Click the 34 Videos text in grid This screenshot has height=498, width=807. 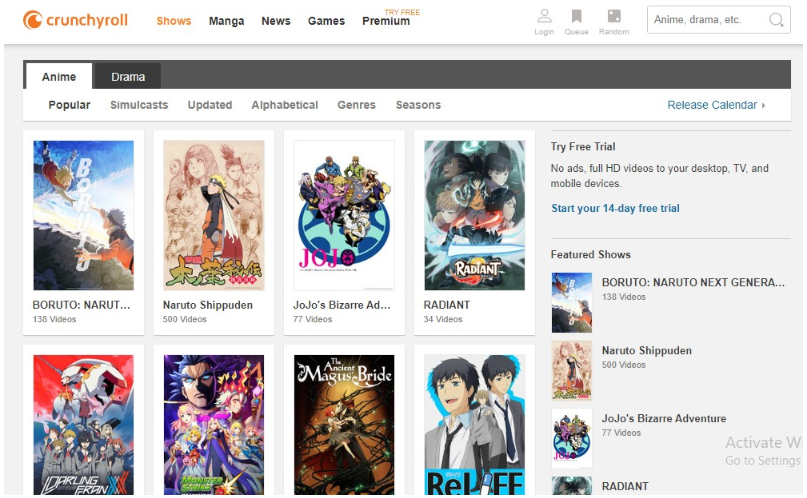443,319
